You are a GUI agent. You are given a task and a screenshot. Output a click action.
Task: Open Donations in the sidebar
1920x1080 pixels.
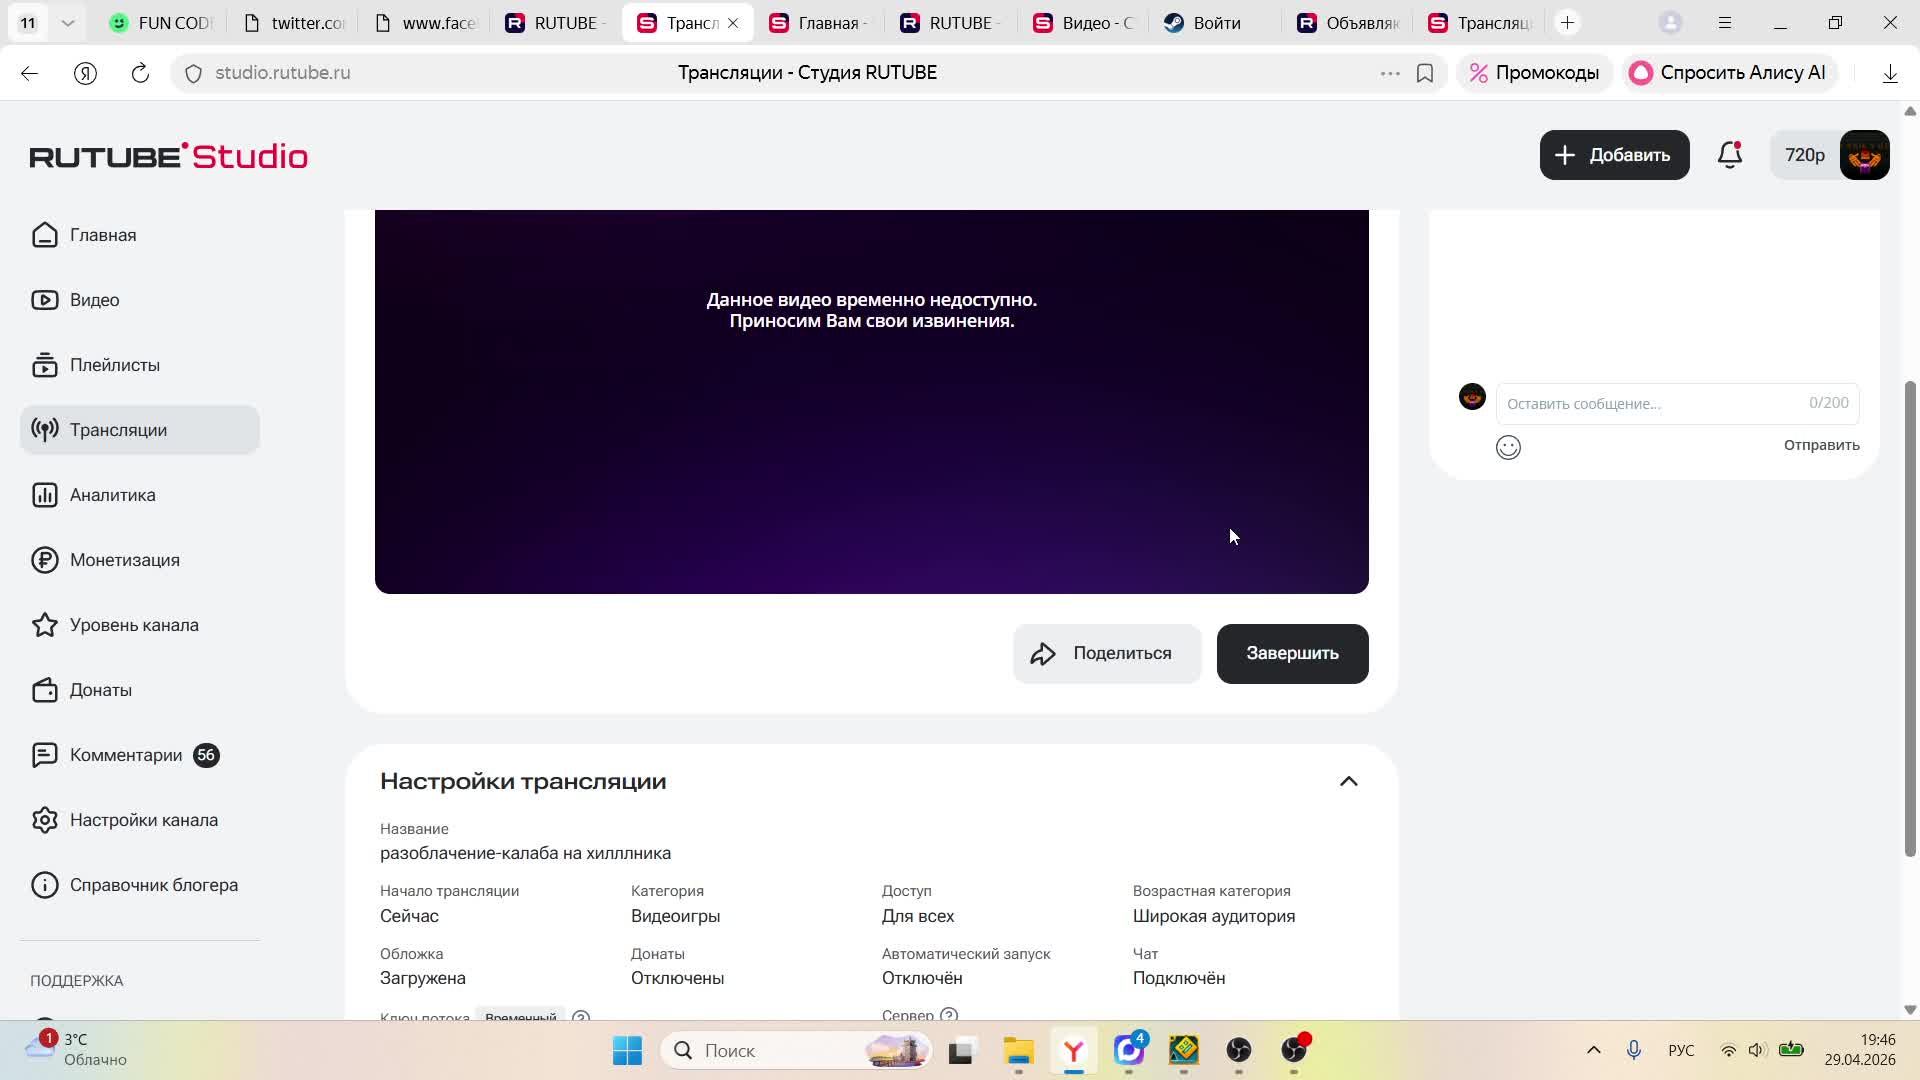(x=100, y=690)
